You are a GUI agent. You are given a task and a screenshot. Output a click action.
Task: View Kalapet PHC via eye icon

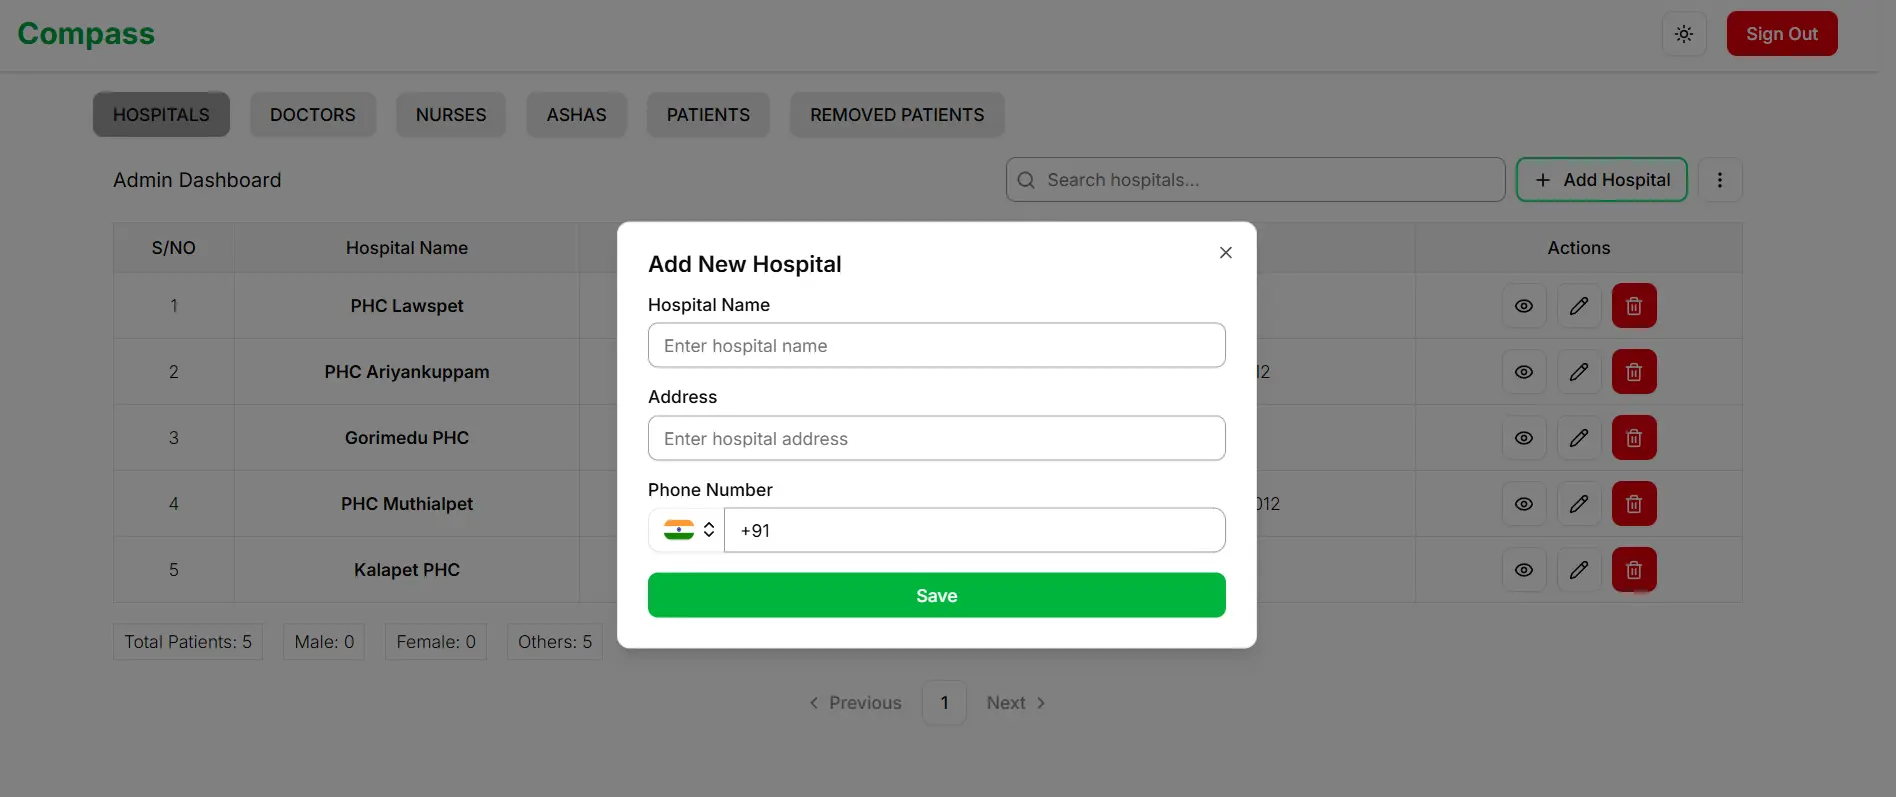(1524, 570)
